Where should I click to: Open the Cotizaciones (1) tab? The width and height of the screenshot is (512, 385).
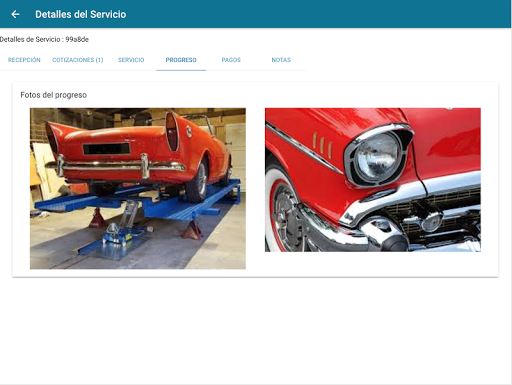tap(78, 60)
